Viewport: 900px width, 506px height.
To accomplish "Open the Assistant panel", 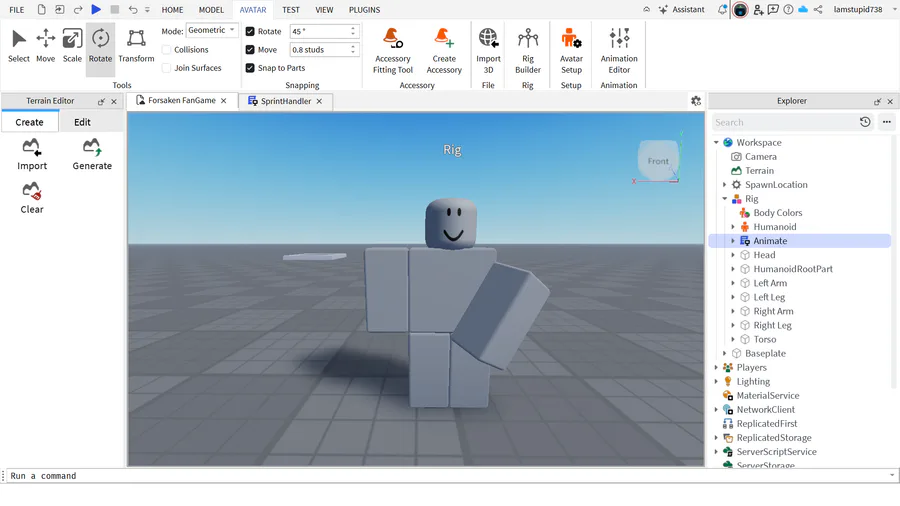I will tap(681, 9).
